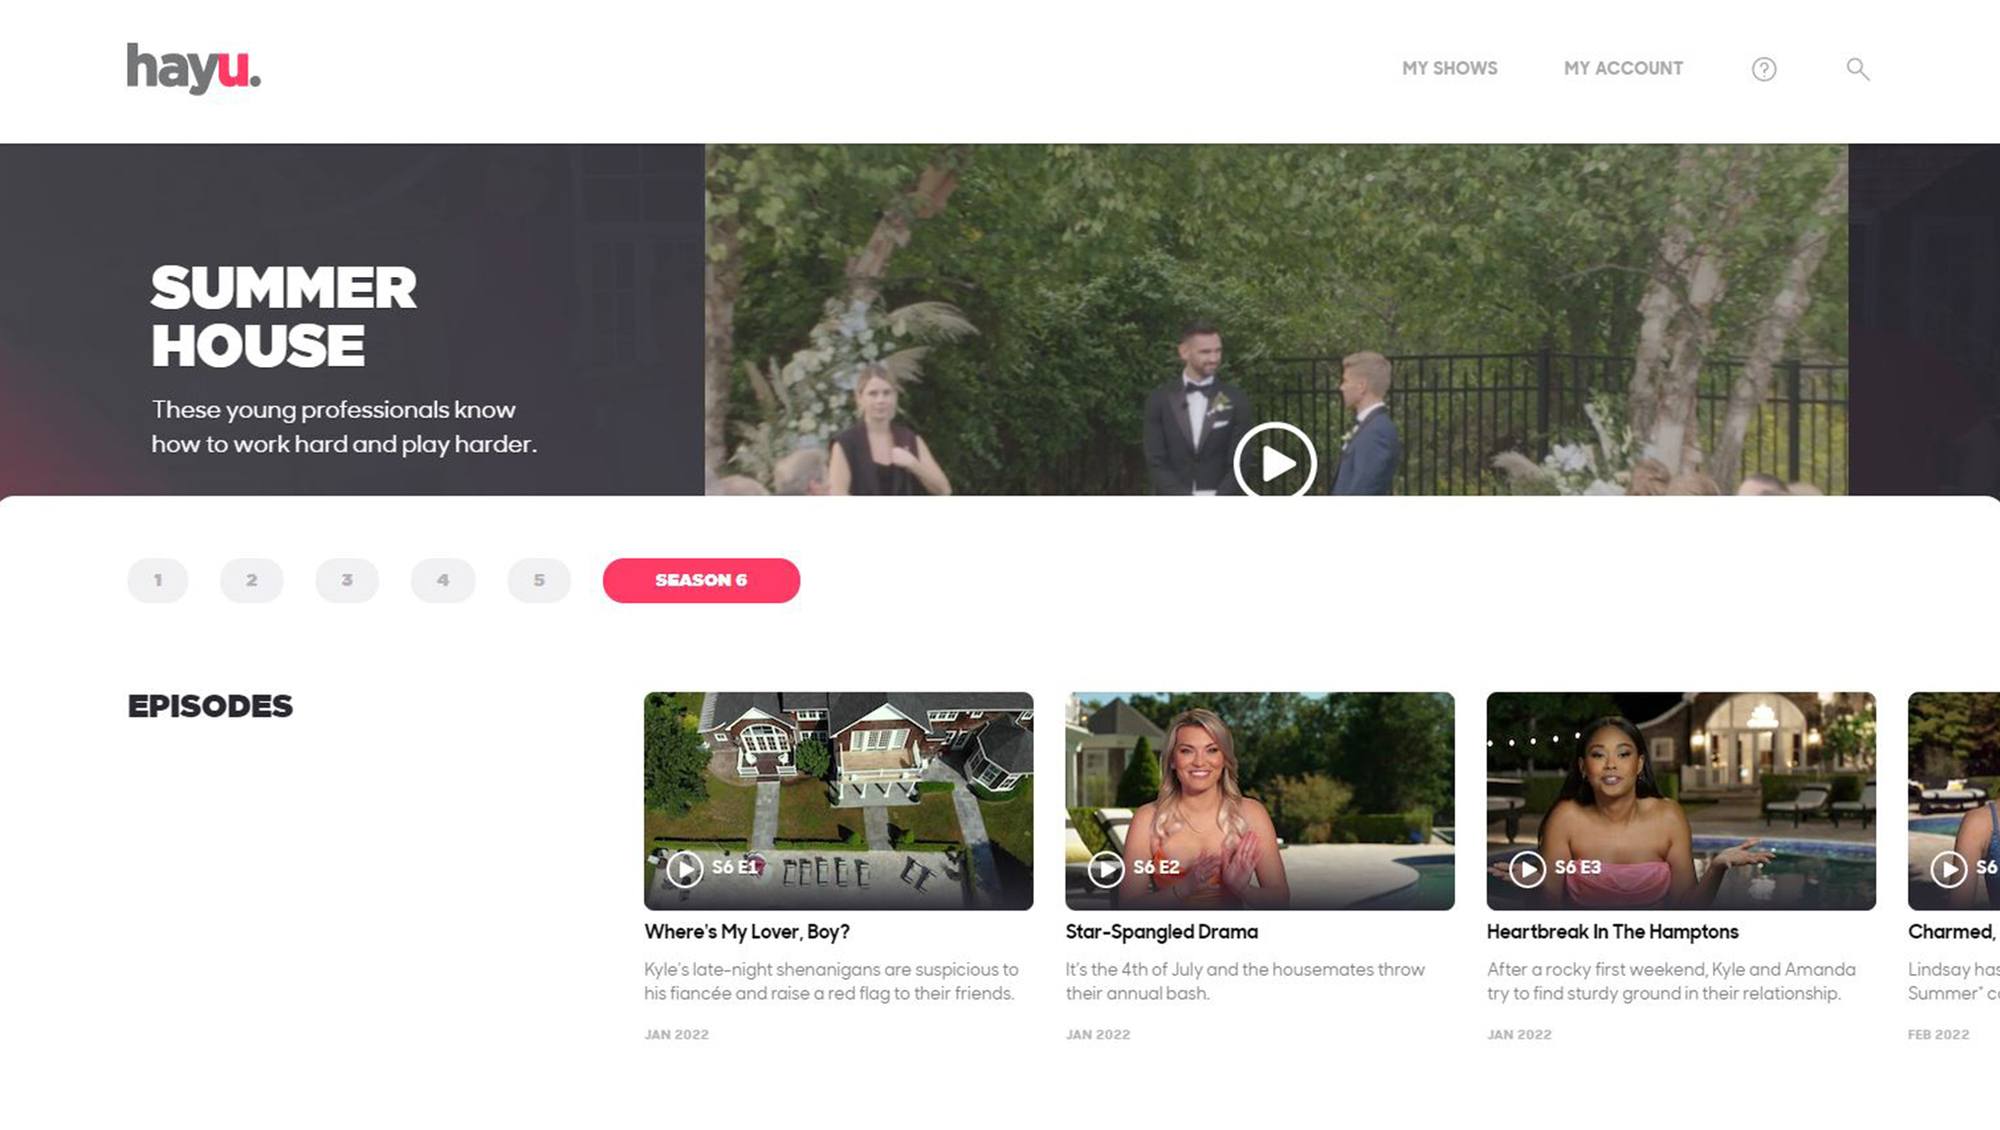The width and height of the screenshot is (2000, 1130).
Task: Click description about Kyle and Amanda's rocky weekend
Action: pos(1671,981)
